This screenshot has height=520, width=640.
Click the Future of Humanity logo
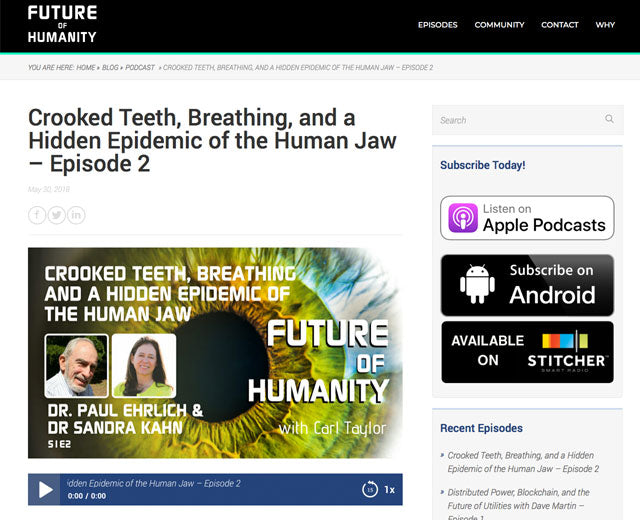click(x=62, y=24)
